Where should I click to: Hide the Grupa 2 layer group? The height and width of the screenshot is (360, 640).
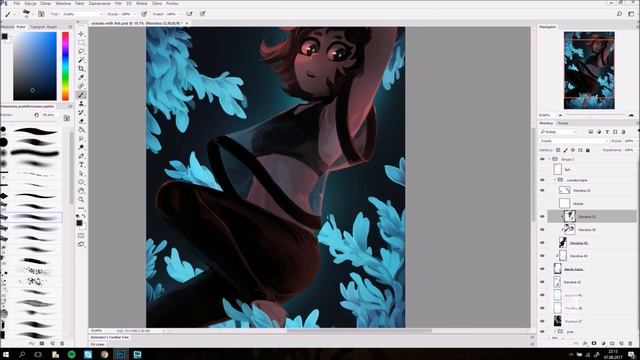click(542, 159)
